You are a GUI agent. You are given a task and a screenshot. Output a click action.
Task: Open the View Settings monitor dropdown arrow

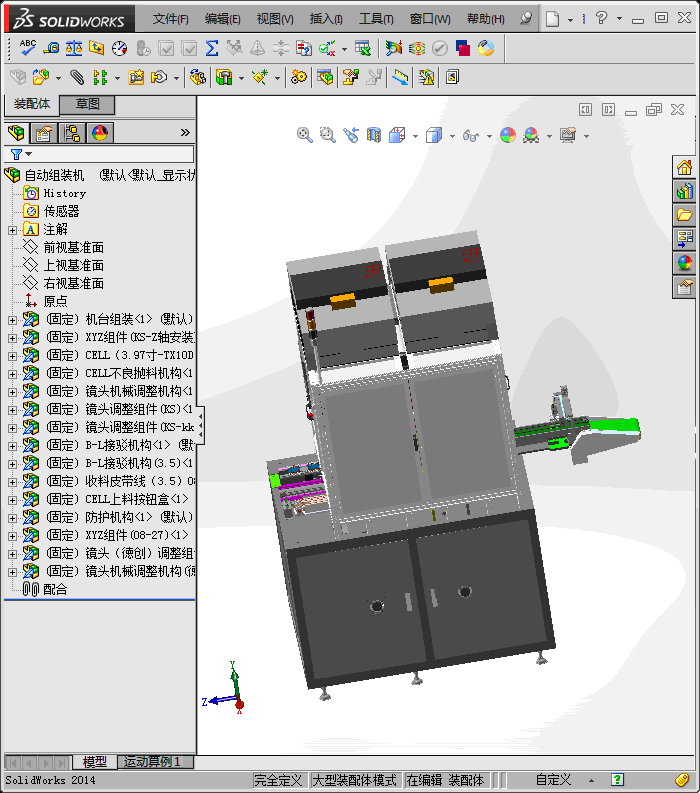pos(586,136)
